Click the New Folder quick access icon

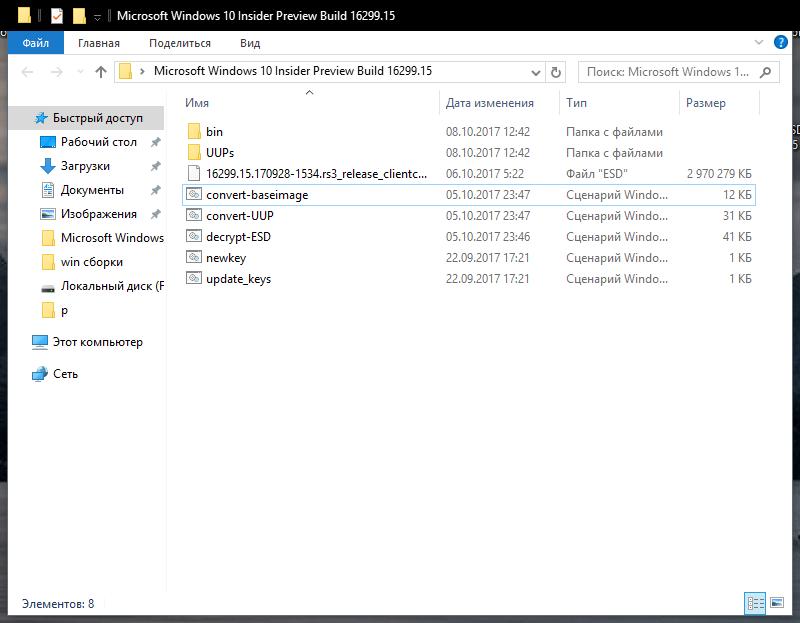tap(78, 16)
